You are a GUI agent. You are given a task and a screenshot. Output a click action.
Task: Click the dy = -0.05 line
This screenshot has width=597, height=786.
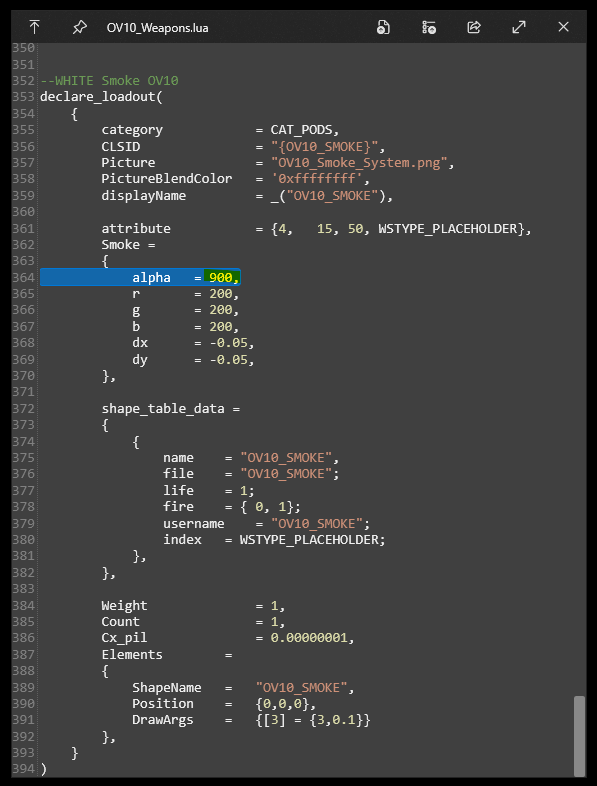pyautogui.click(x=193, y=359)
